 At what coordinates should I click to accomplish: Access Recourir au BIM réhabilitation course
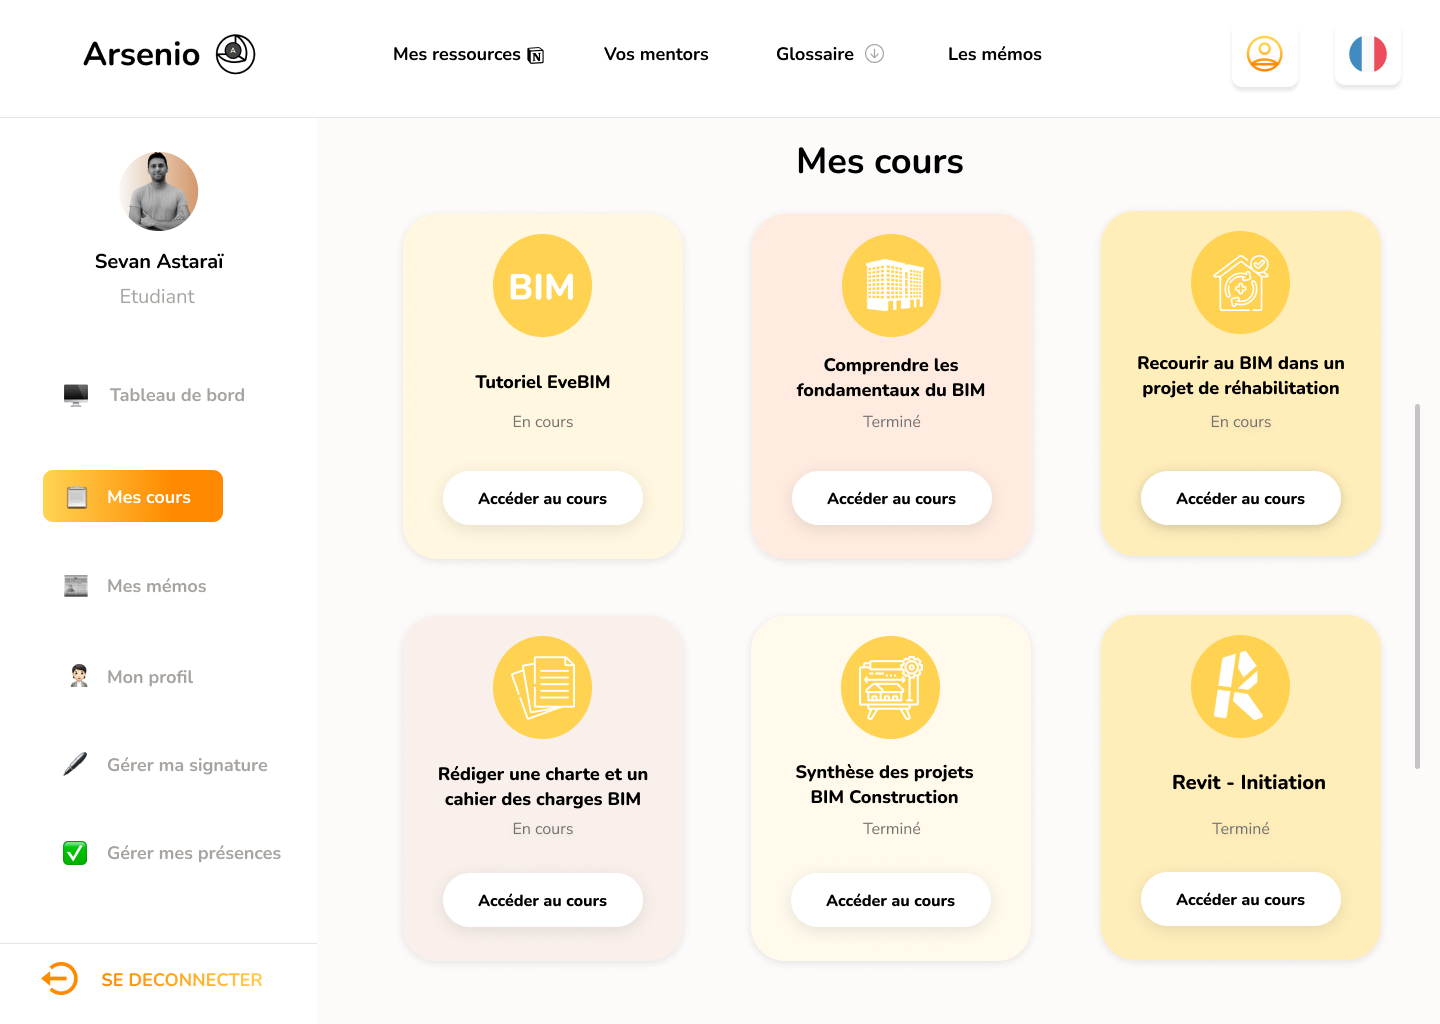point(1241,498)
